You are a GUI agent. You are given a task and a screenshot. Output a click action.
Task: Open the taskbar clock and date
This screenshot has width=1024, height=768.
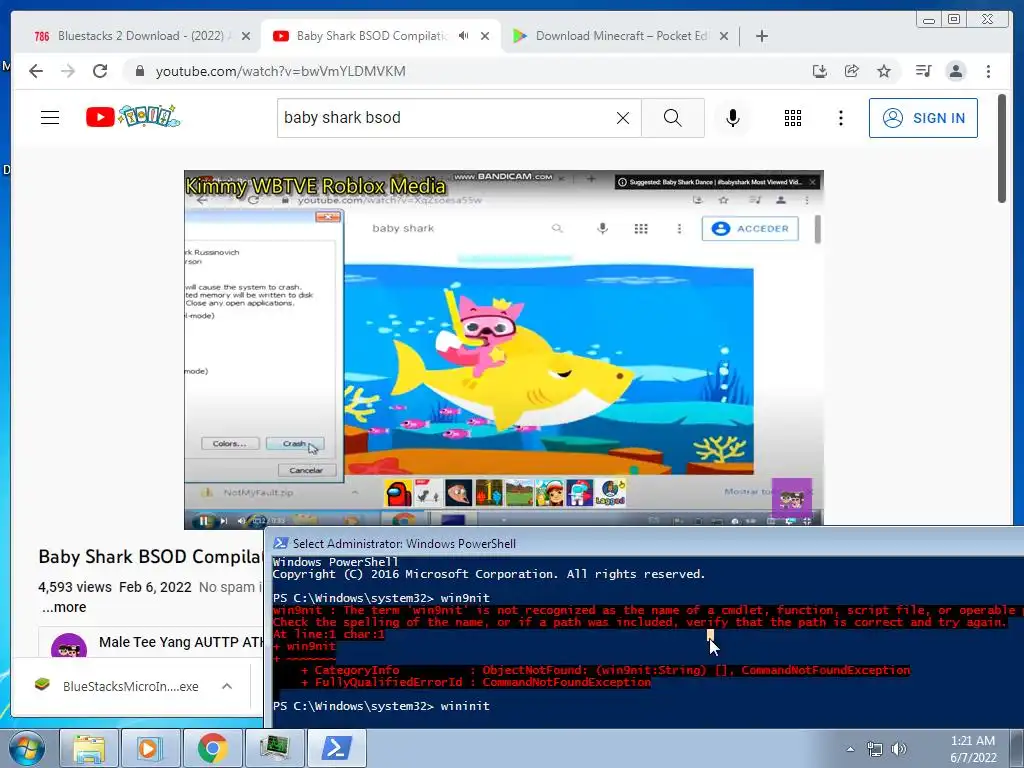[x=973, y=749]
